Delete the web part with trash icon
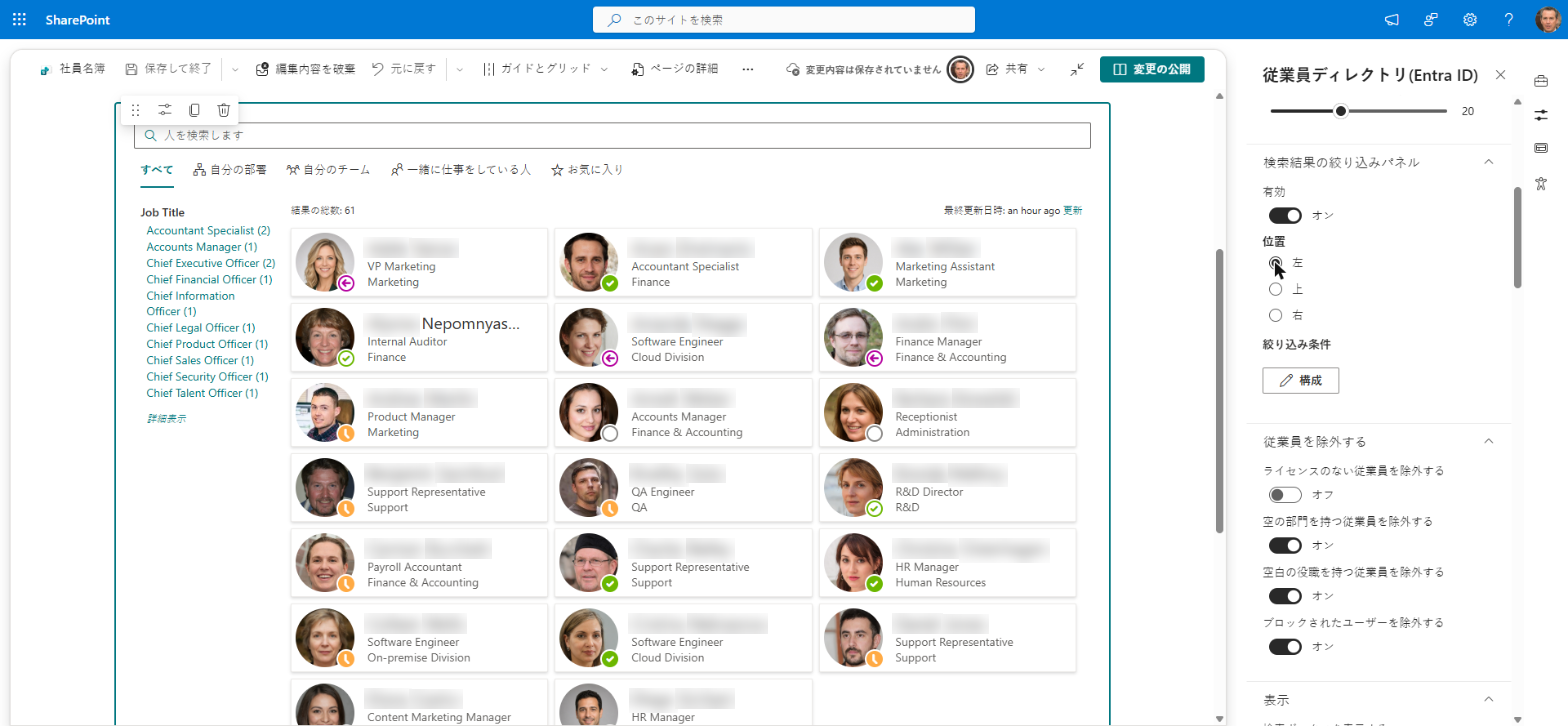The width and height of the screenshot is (1568, 726). (224, 110)
